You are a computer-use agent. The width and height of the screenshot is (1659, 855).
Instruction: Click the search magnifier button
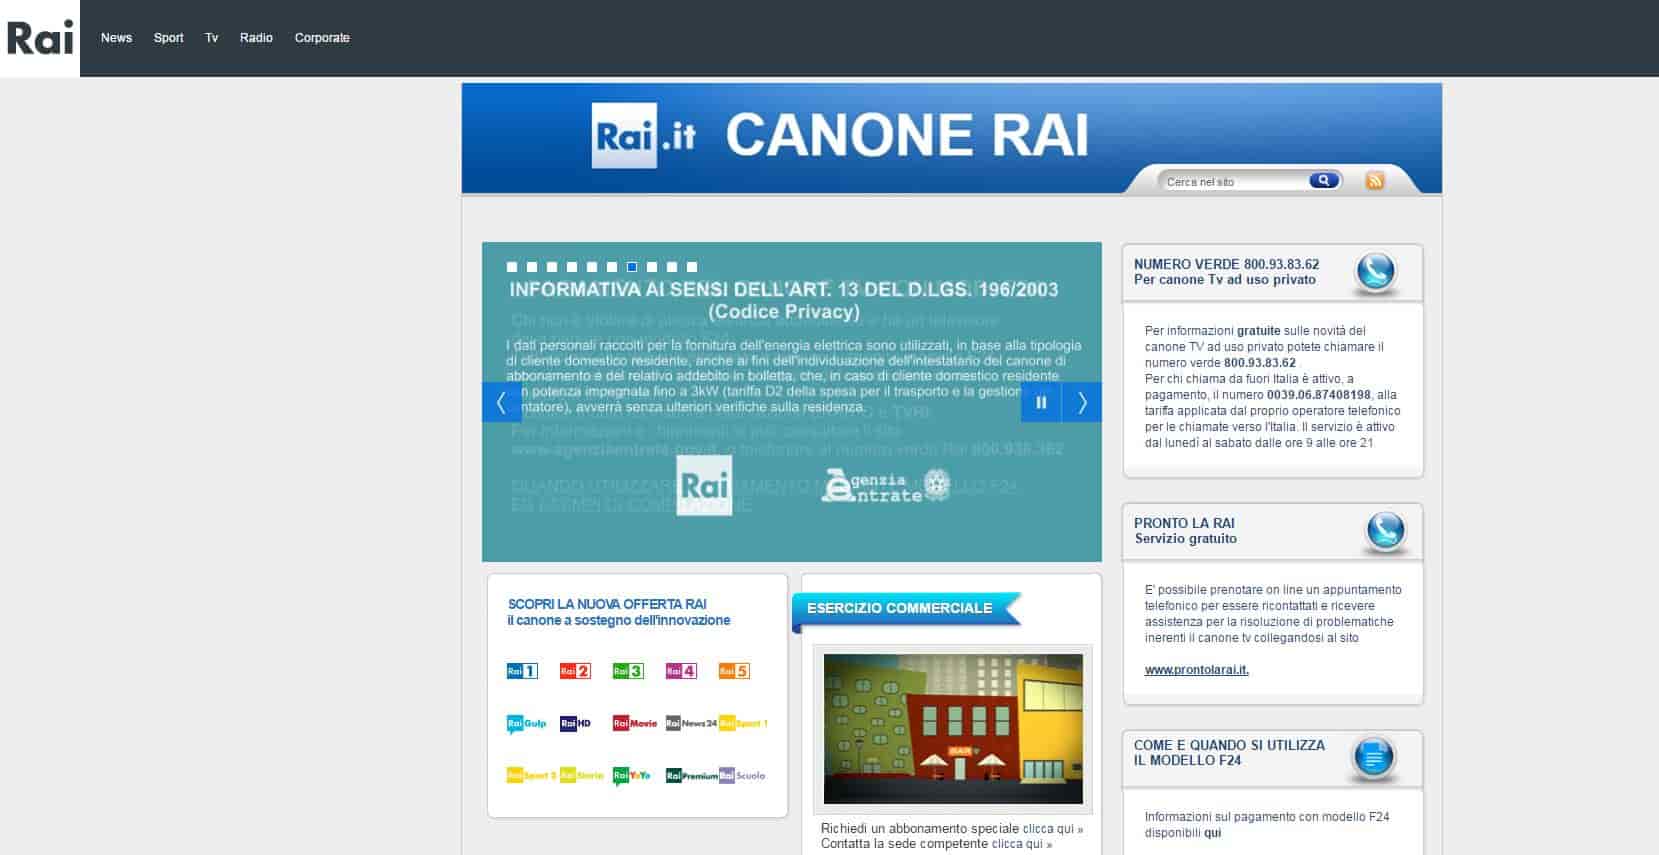click(1324, 180)
